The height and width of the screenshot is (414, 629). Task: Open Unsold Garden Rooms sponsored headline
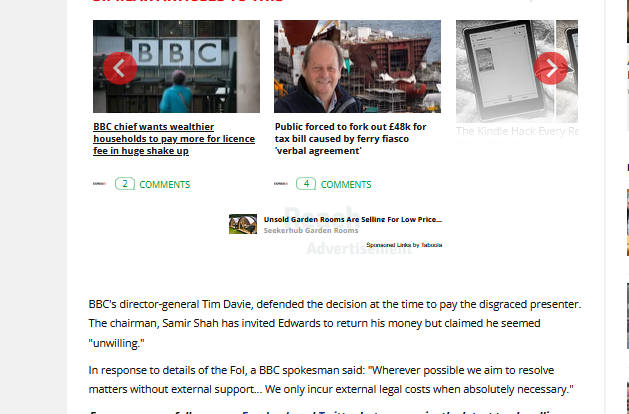(353, 219)
